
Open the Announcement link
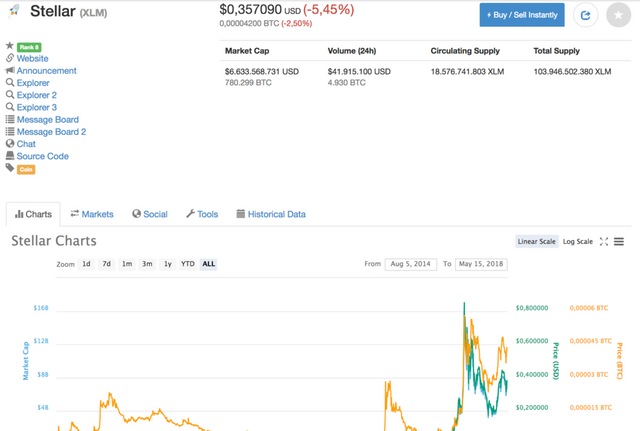tap(47, 71)
